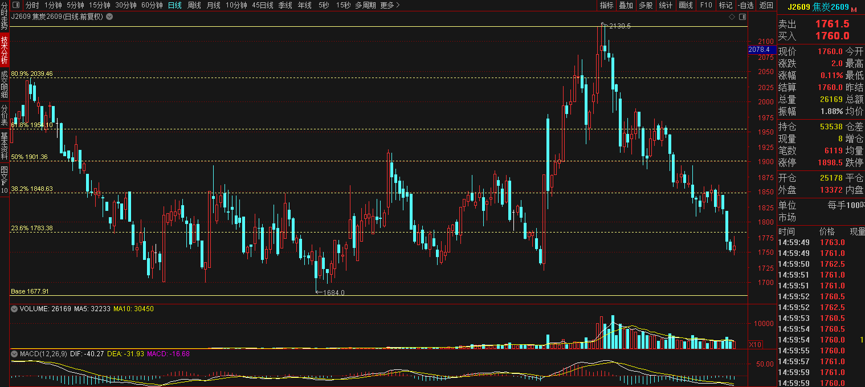Expand the volume panel settings gear
Screen dimensions: 865x387
tap(14, 309)
